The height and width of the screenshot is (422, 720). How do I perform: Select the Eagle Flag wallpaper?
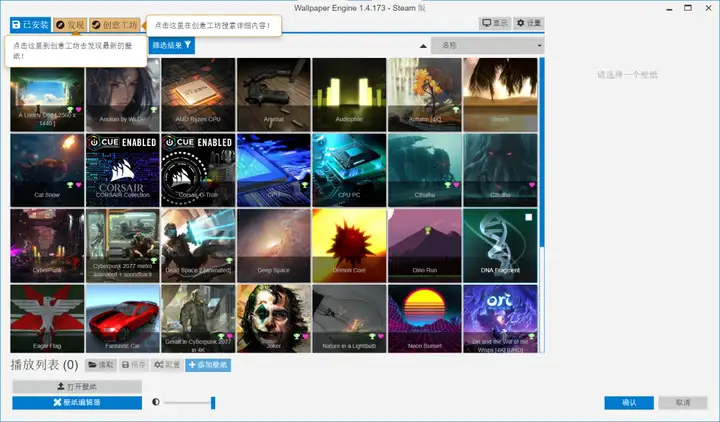point(47,319)
